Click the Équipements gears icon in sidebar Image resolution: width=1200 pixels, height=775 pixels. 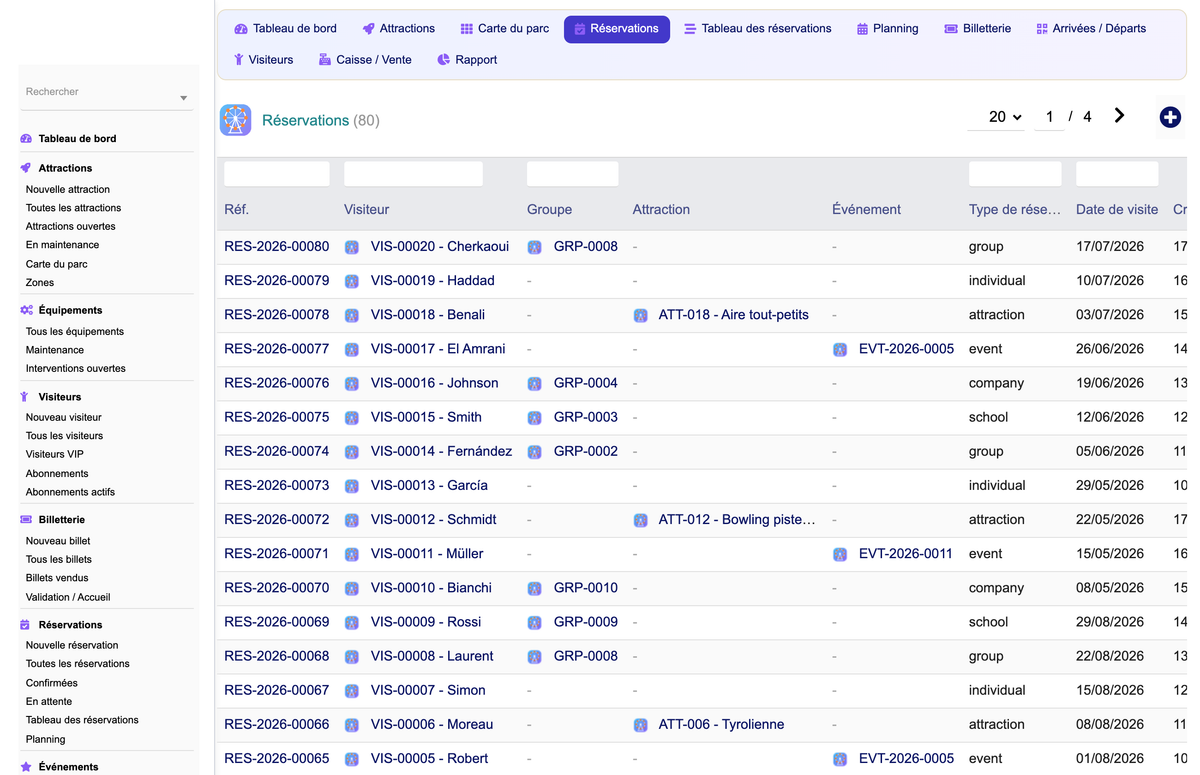point(26,310)
